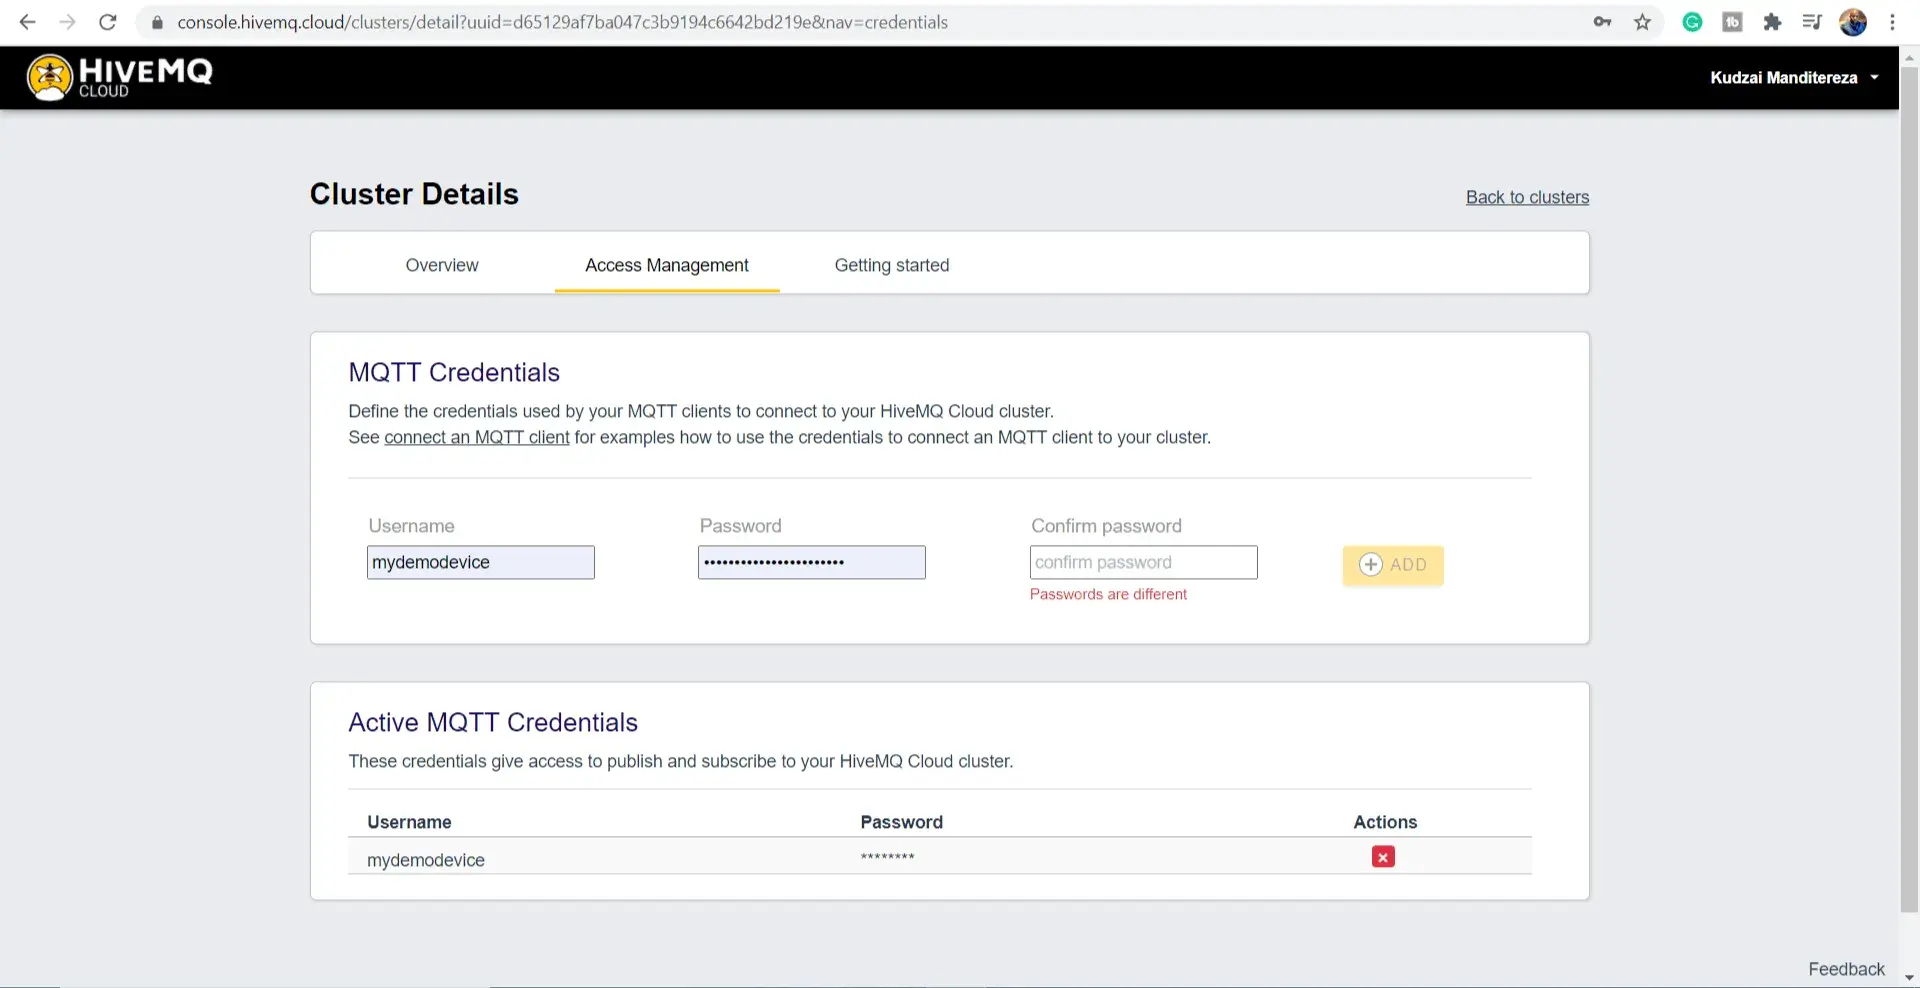Click the browser back arrow
This screenshot has height=988, width=1920.
click(x=27, y=22)
